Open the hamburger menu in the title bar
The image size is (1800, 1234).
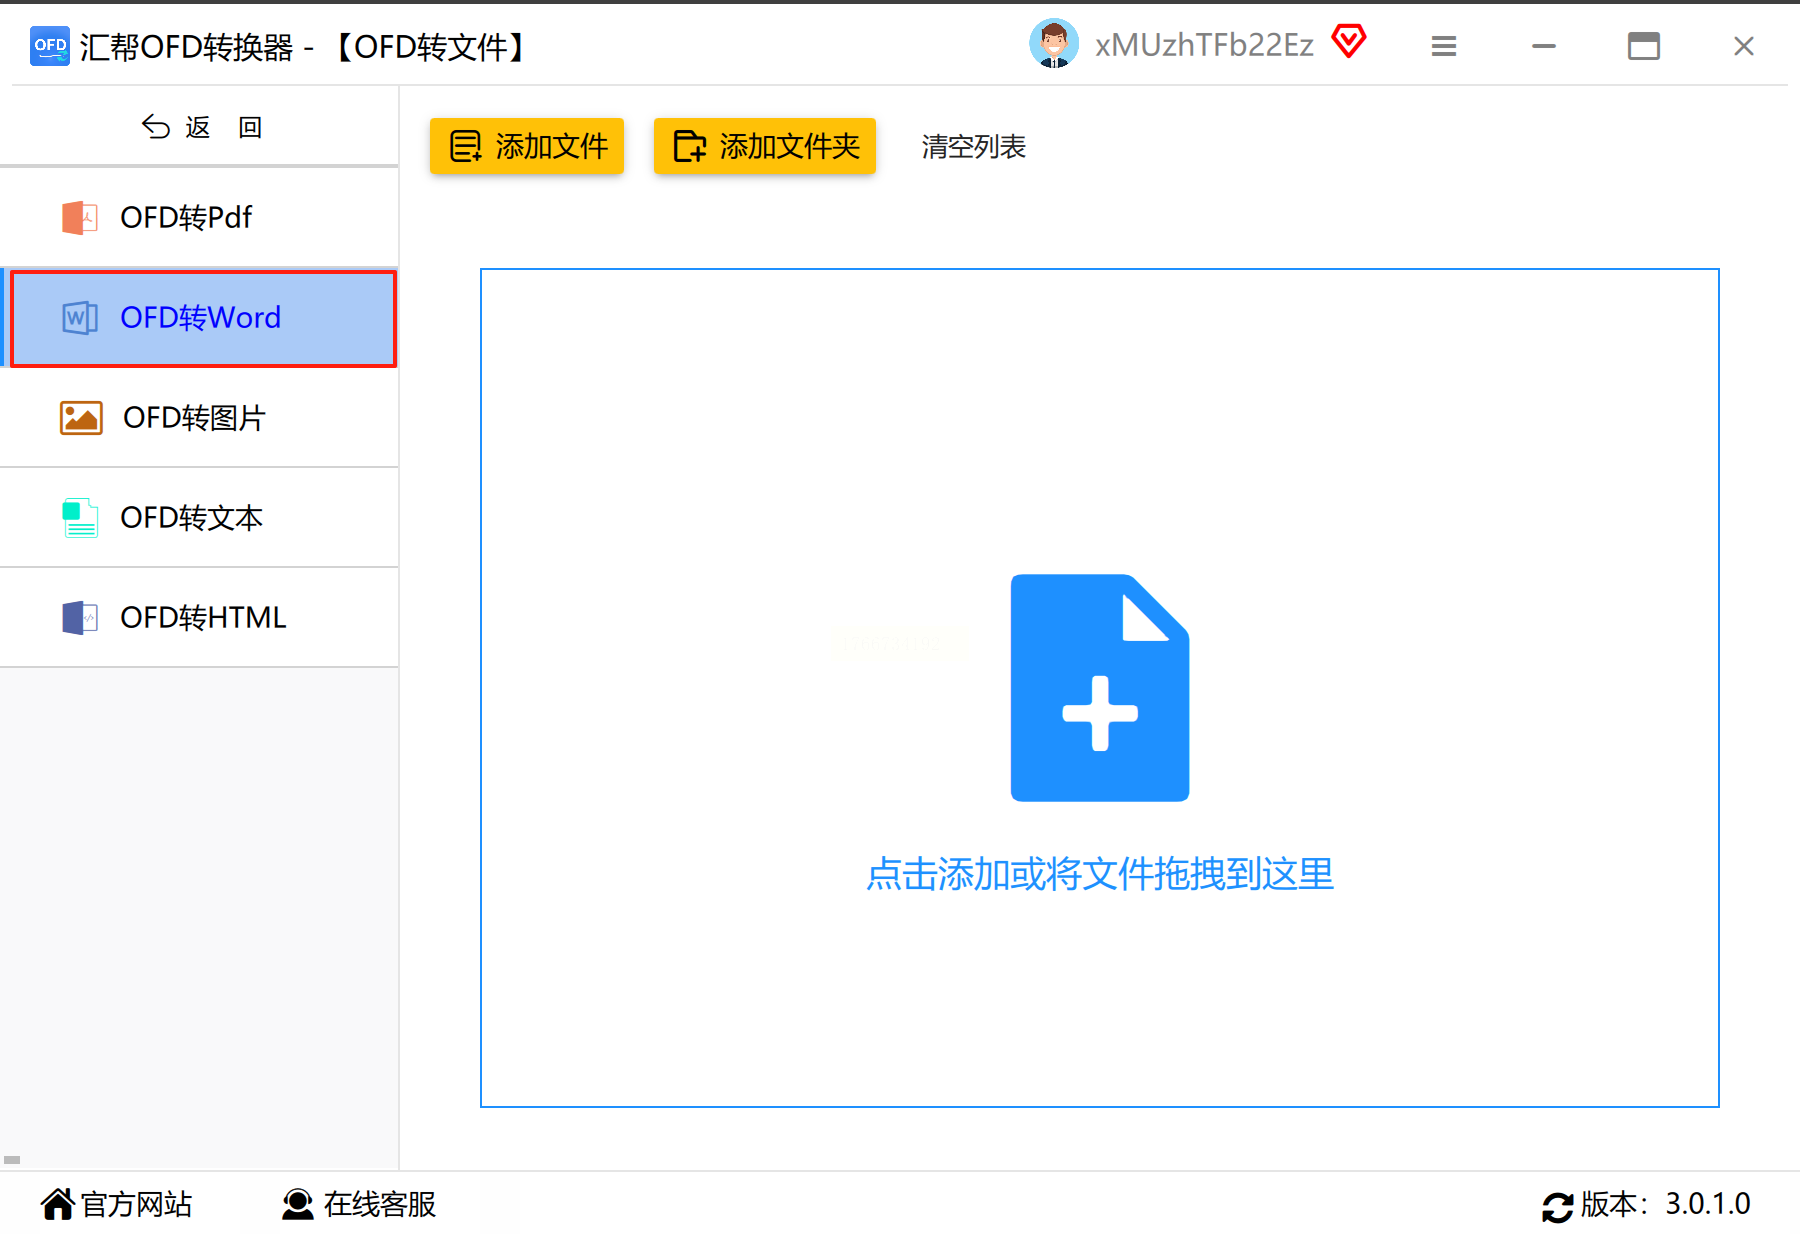(x=1443, y=46)
